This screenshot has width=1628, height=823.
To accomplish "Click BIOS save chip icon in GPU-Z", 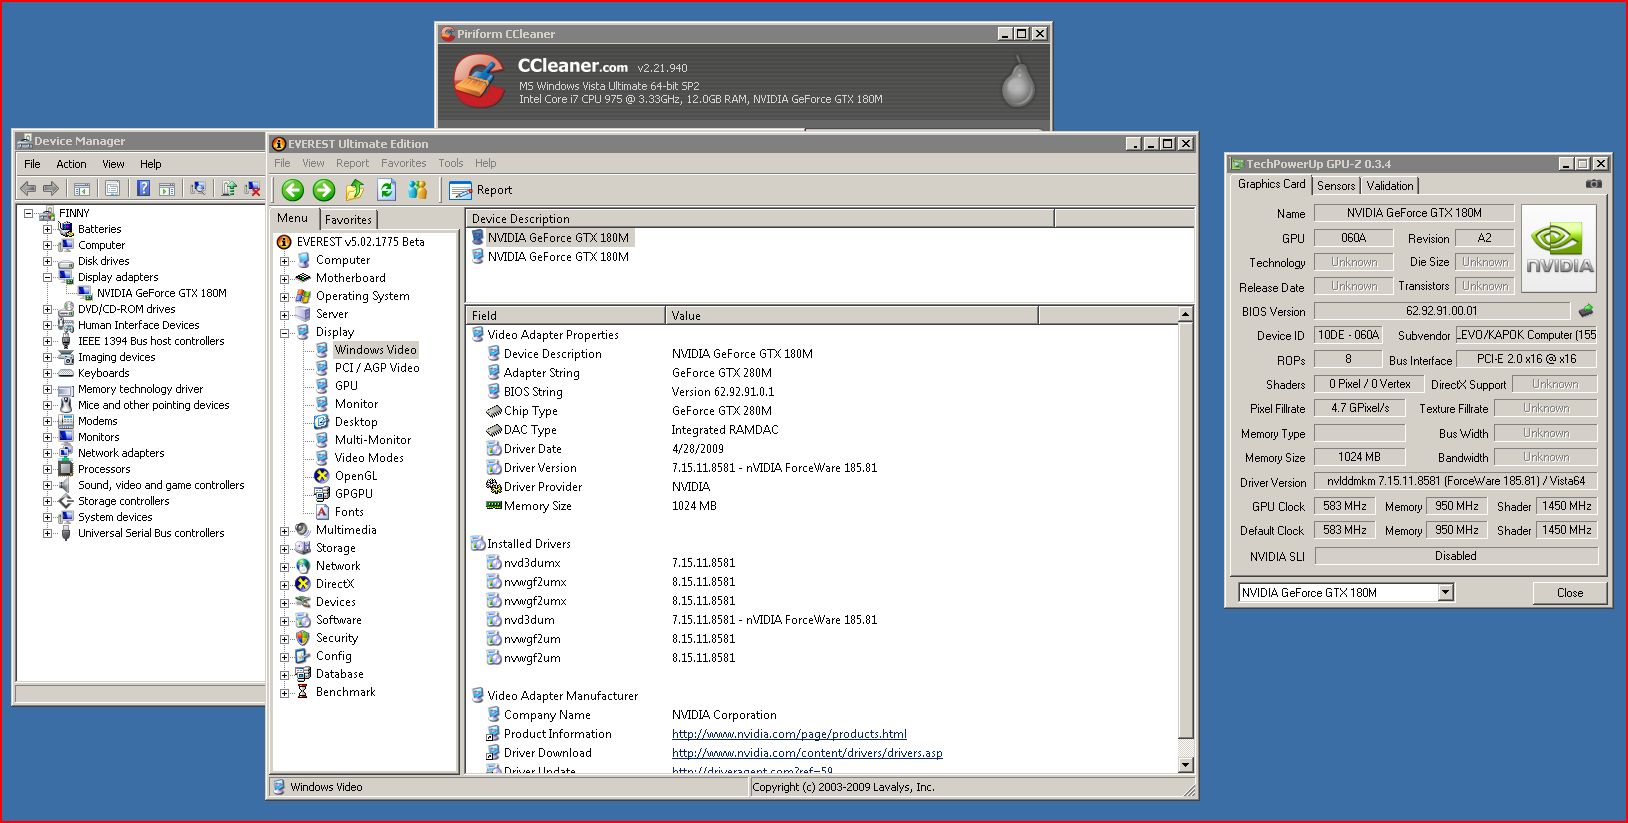I will pos(1586,311).
